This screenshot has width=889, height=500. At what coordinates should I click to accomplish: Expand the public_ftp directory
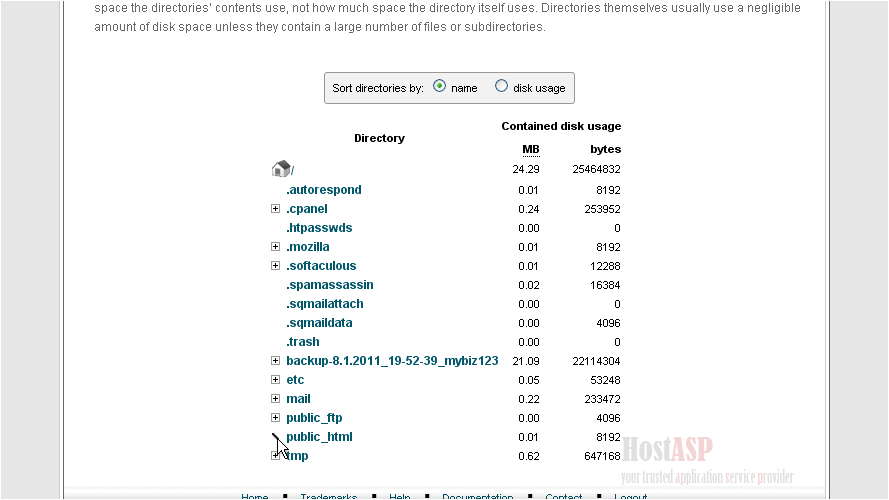click(x=276, y=418)
